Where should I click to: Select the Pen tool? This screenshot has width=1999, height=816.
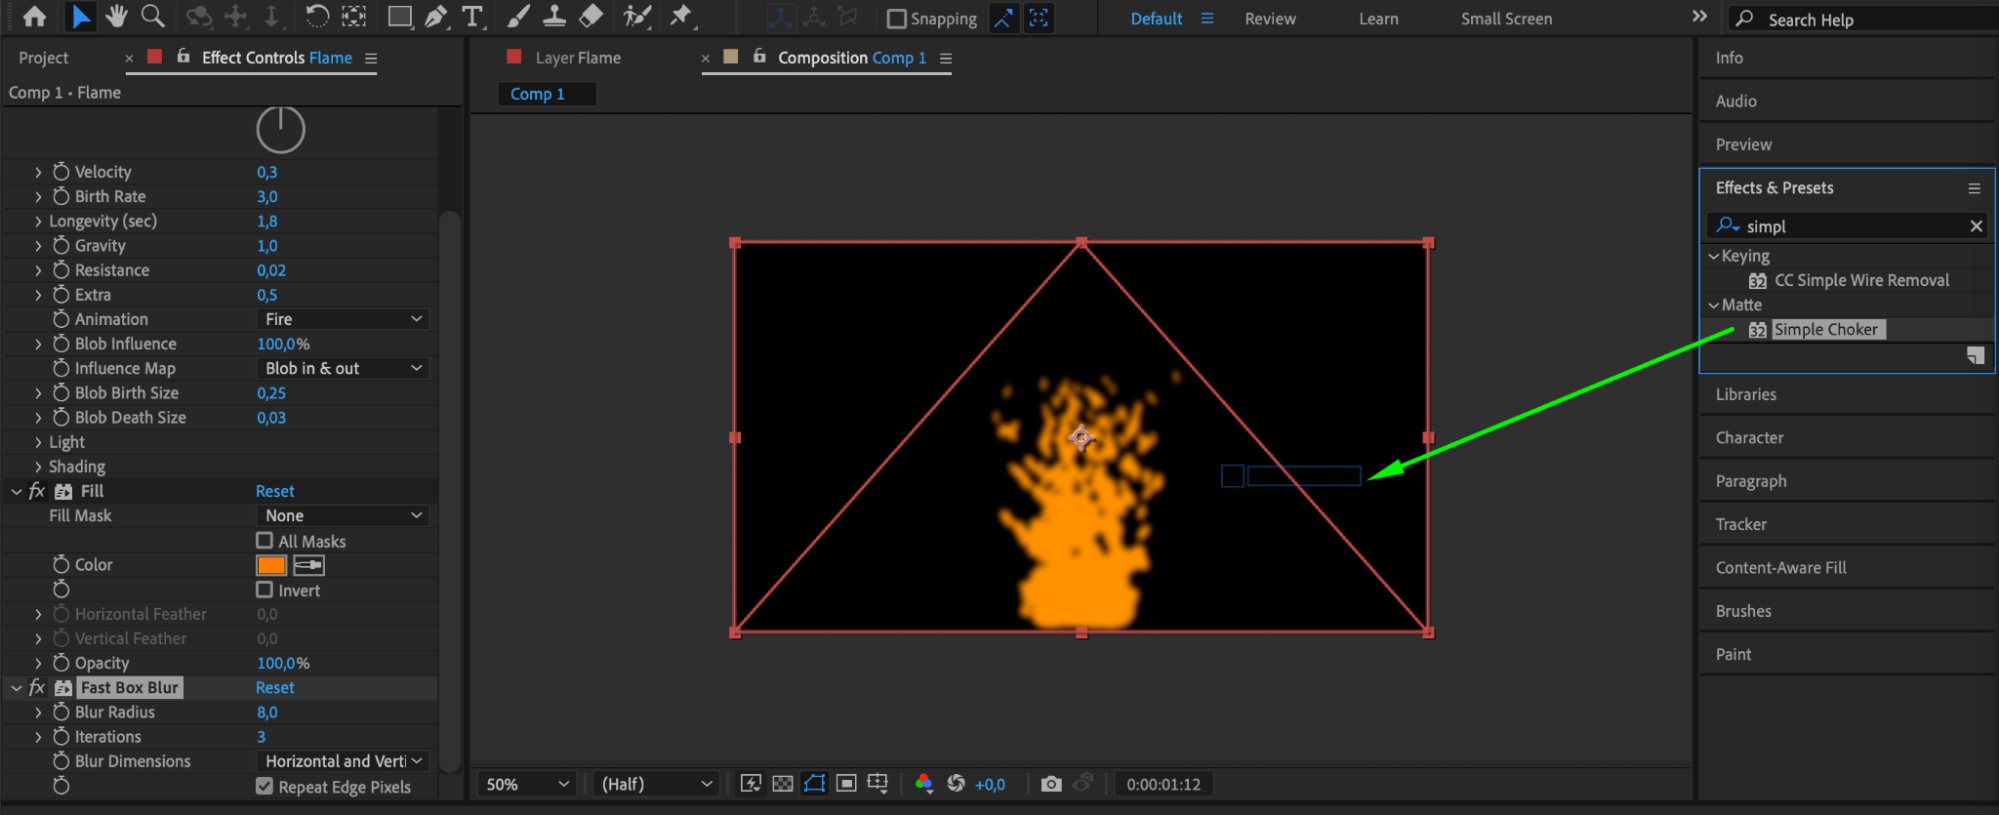tap(436, 16)
